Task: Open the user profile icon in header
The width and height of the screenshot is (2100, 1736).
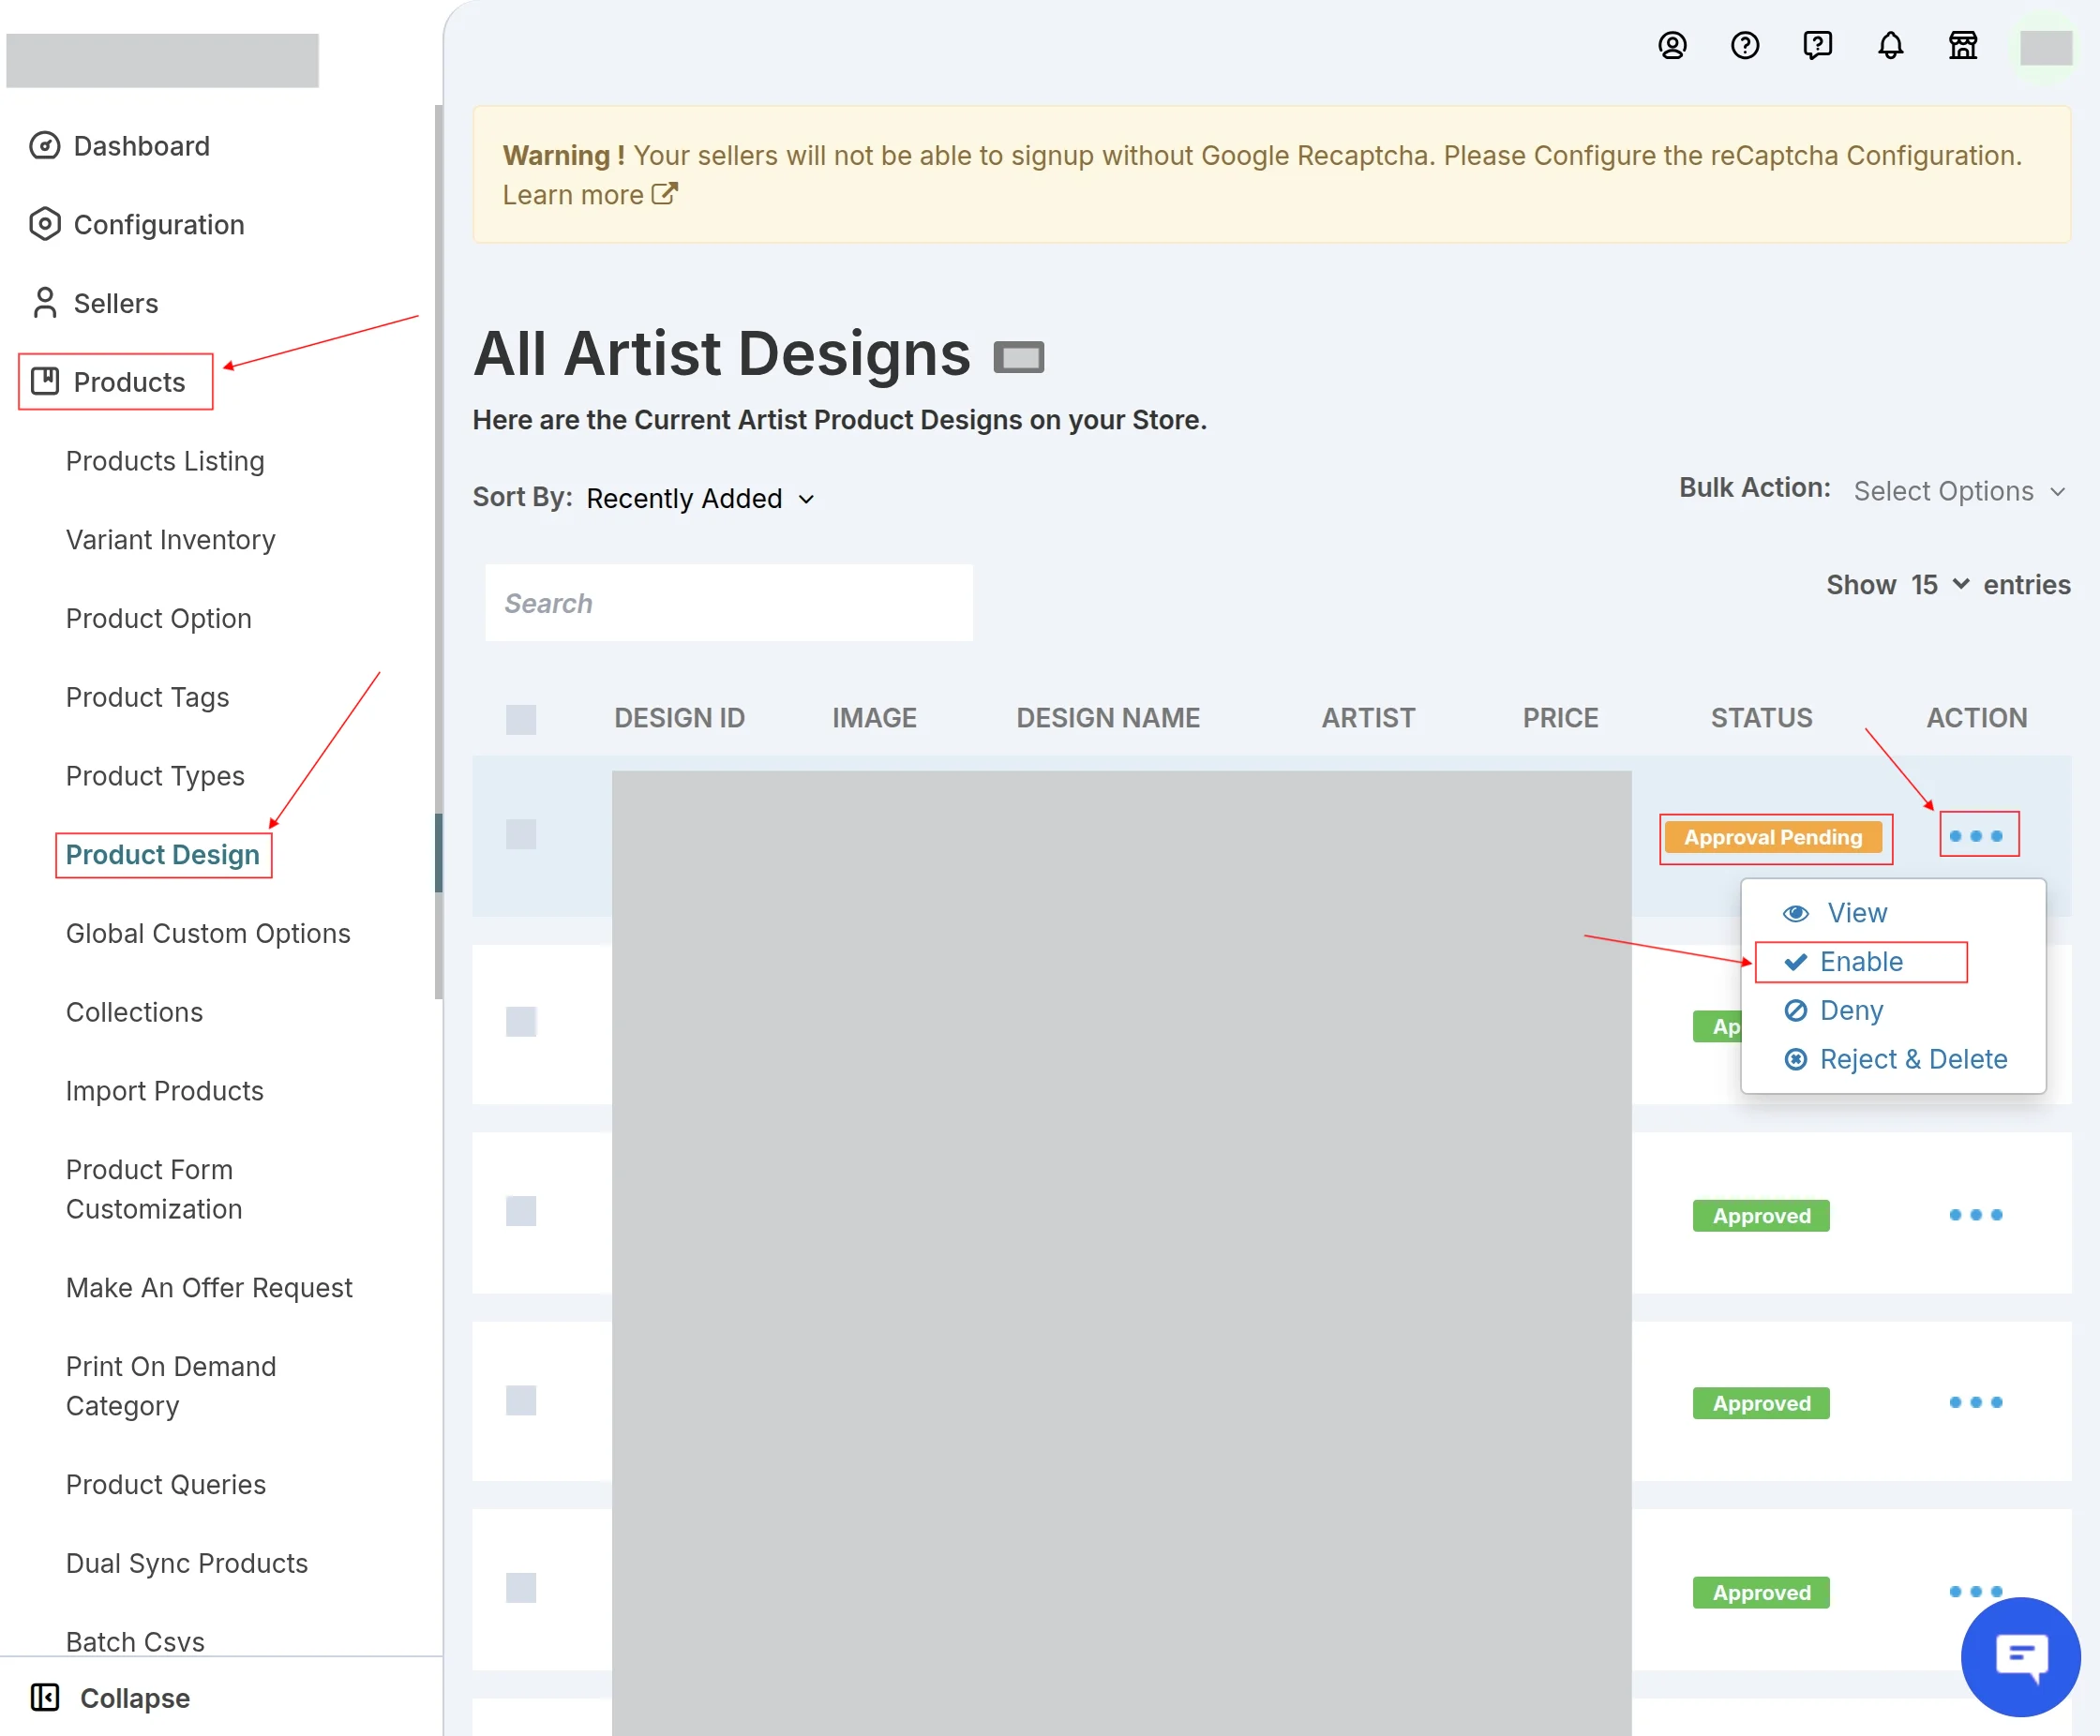Action: (x=1672, y=46)
